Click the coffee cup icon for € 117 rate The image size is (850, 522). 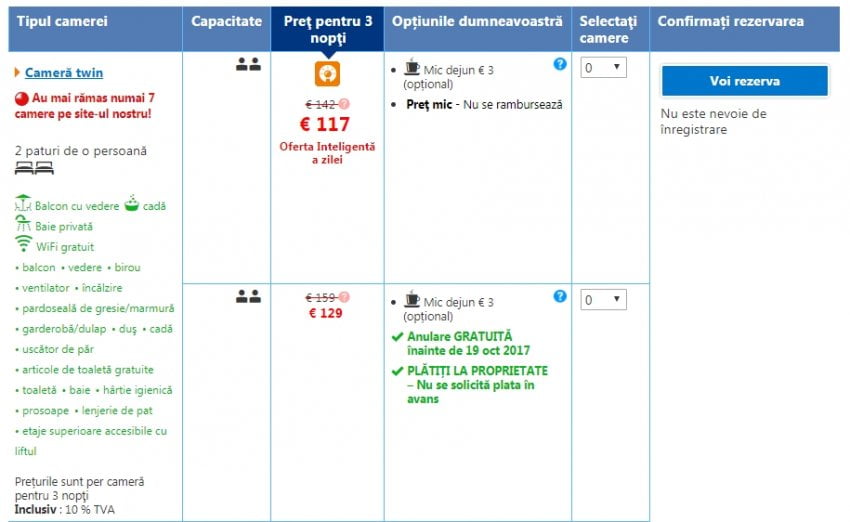[x=412, y=68]
